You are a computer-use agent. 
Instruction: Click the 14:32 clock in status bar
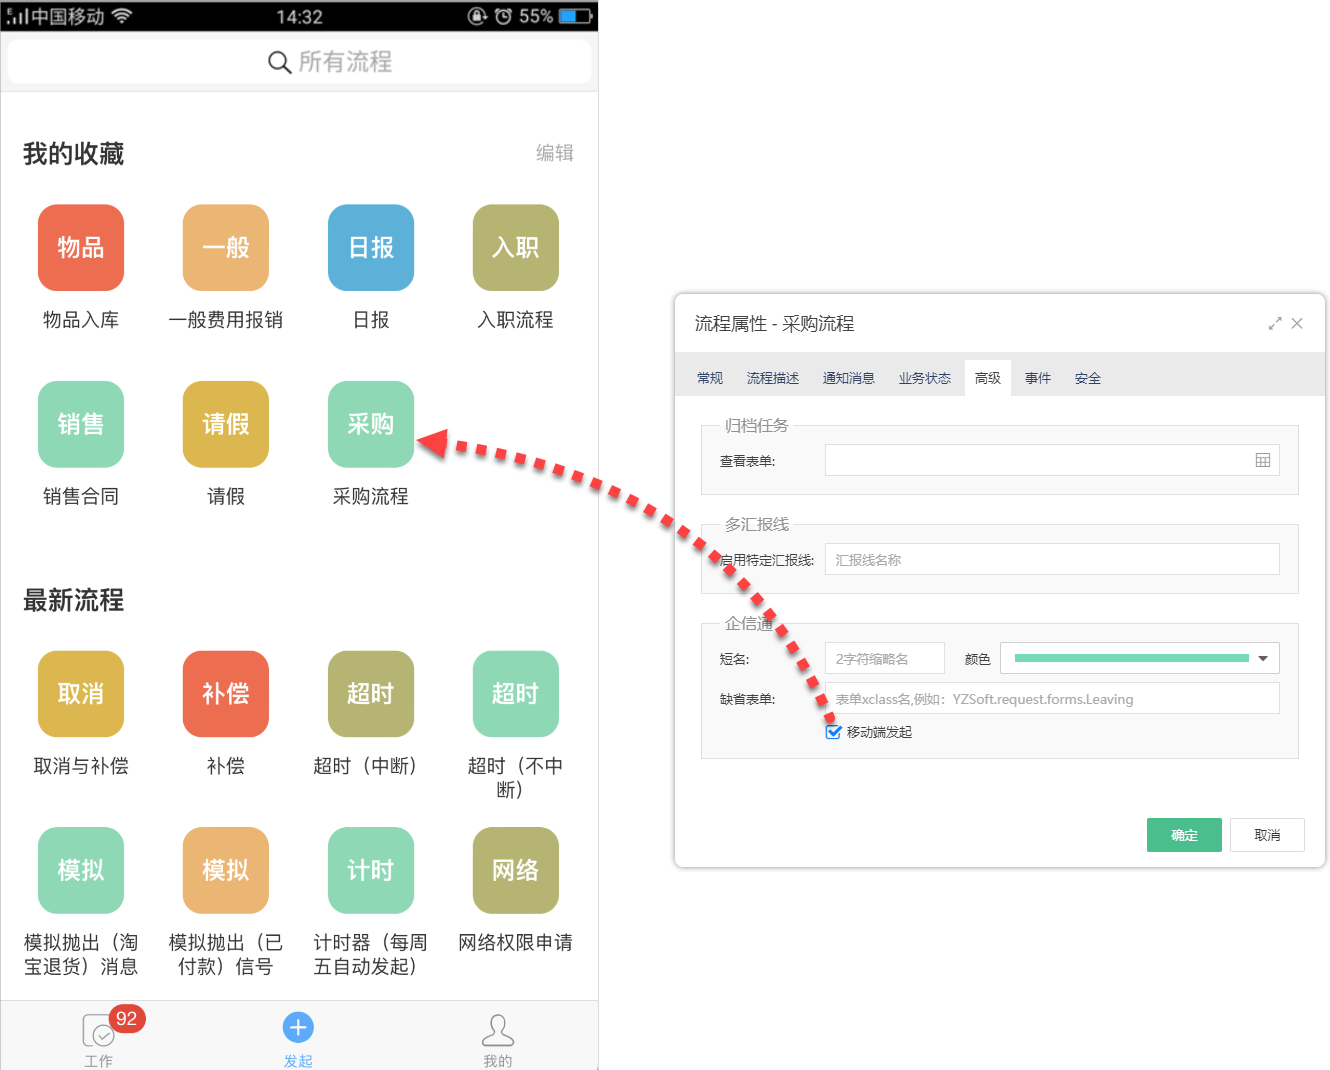[299, 17]
